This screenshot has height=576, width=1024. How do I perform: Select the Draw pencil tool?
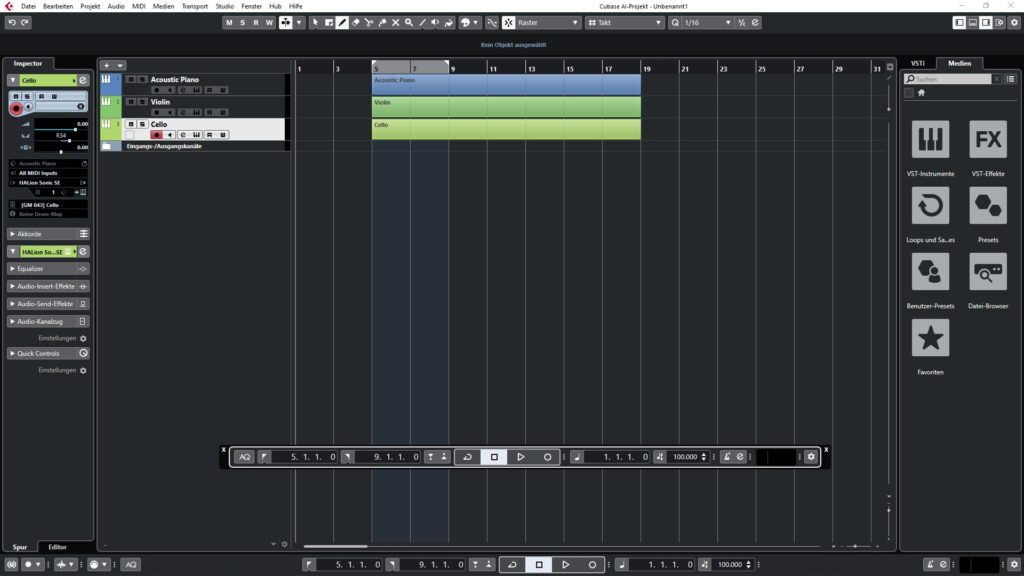click(x=342, y=23)
